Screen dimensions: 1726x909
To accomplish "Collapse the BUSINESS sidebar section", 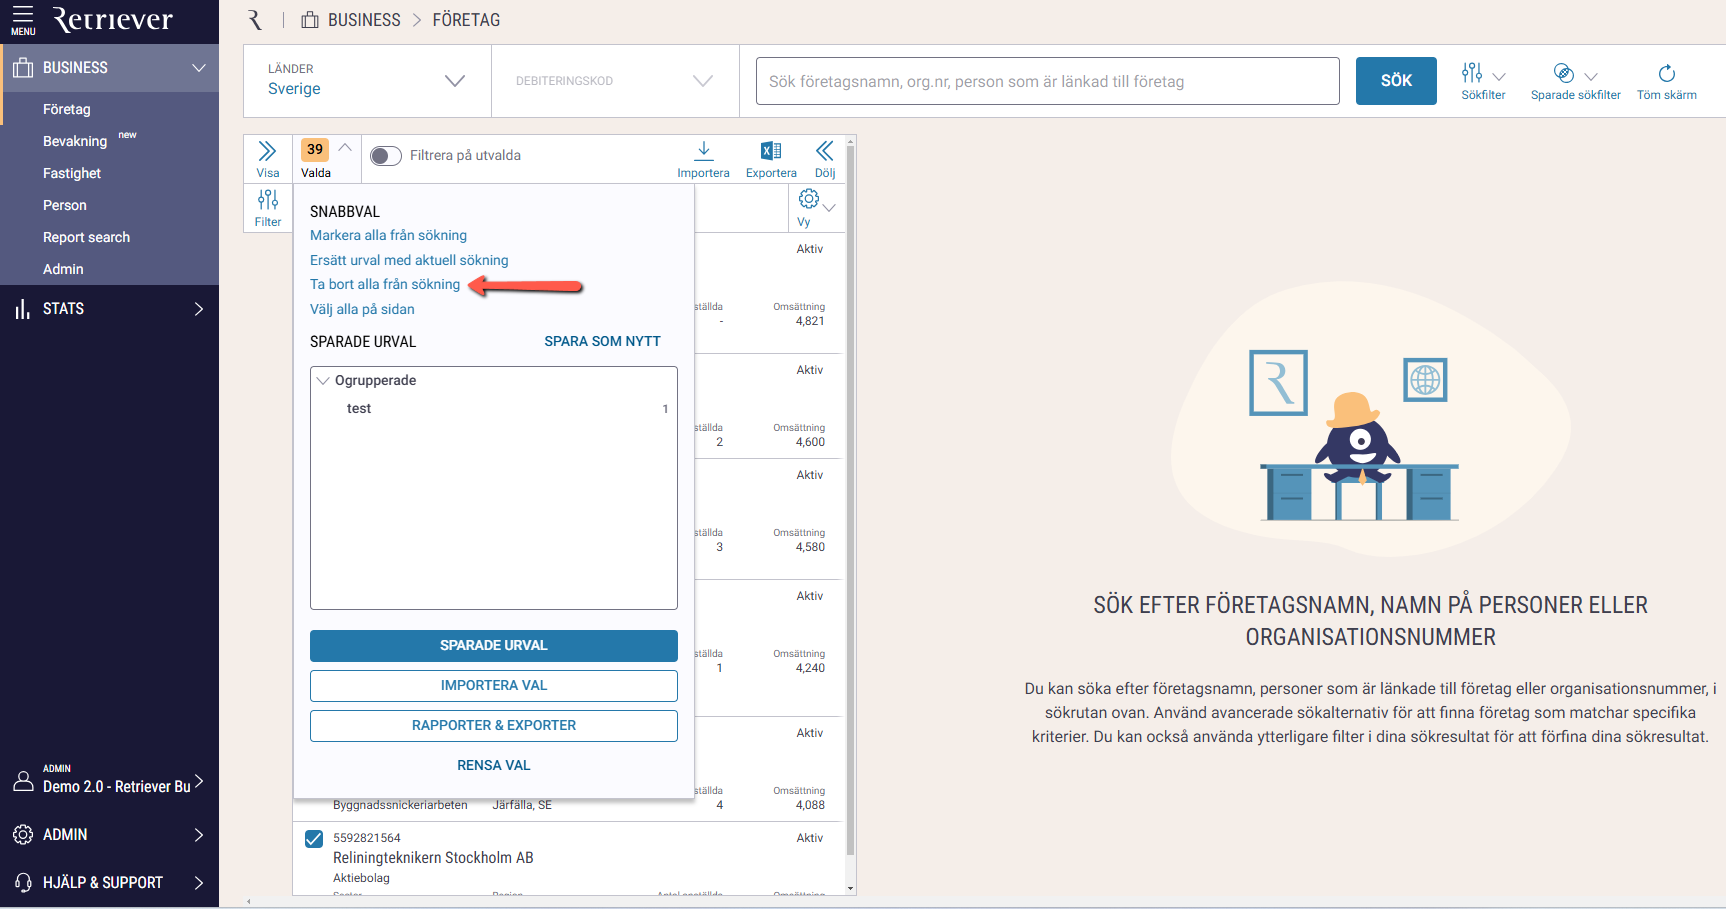I will [x=199, y=68].
